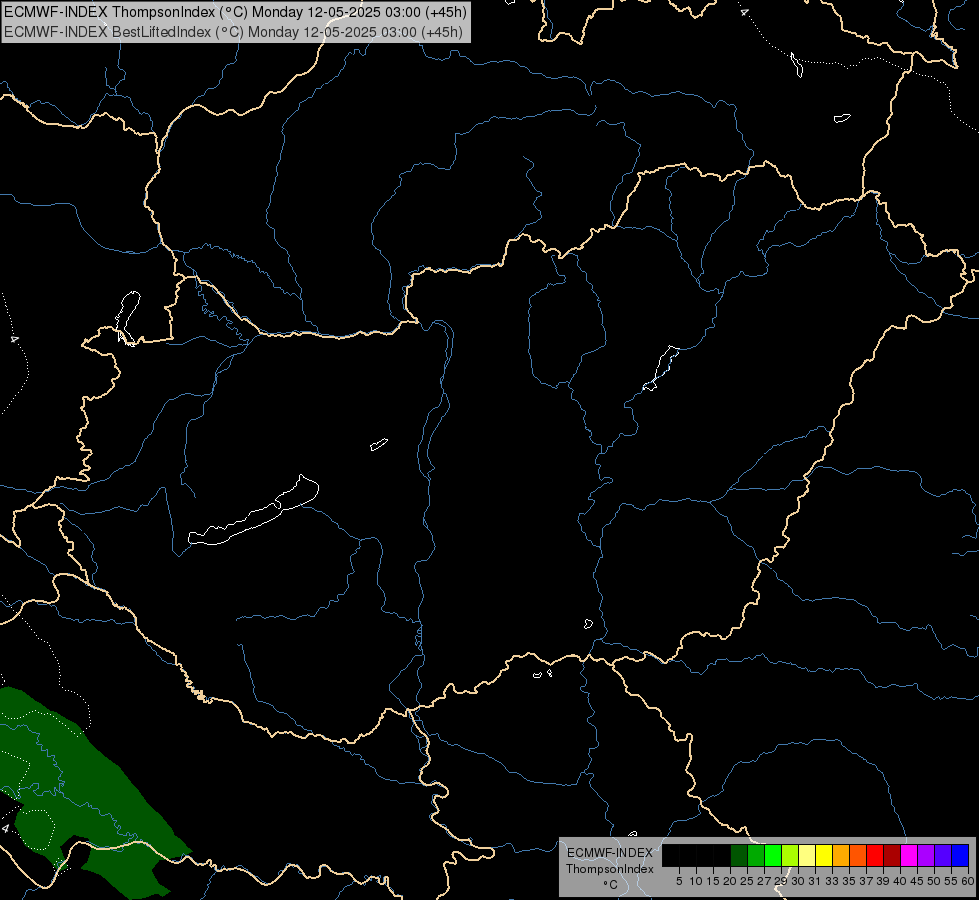Select the bright yellow 31-33 legend swatch

click(x=824, y=855)
